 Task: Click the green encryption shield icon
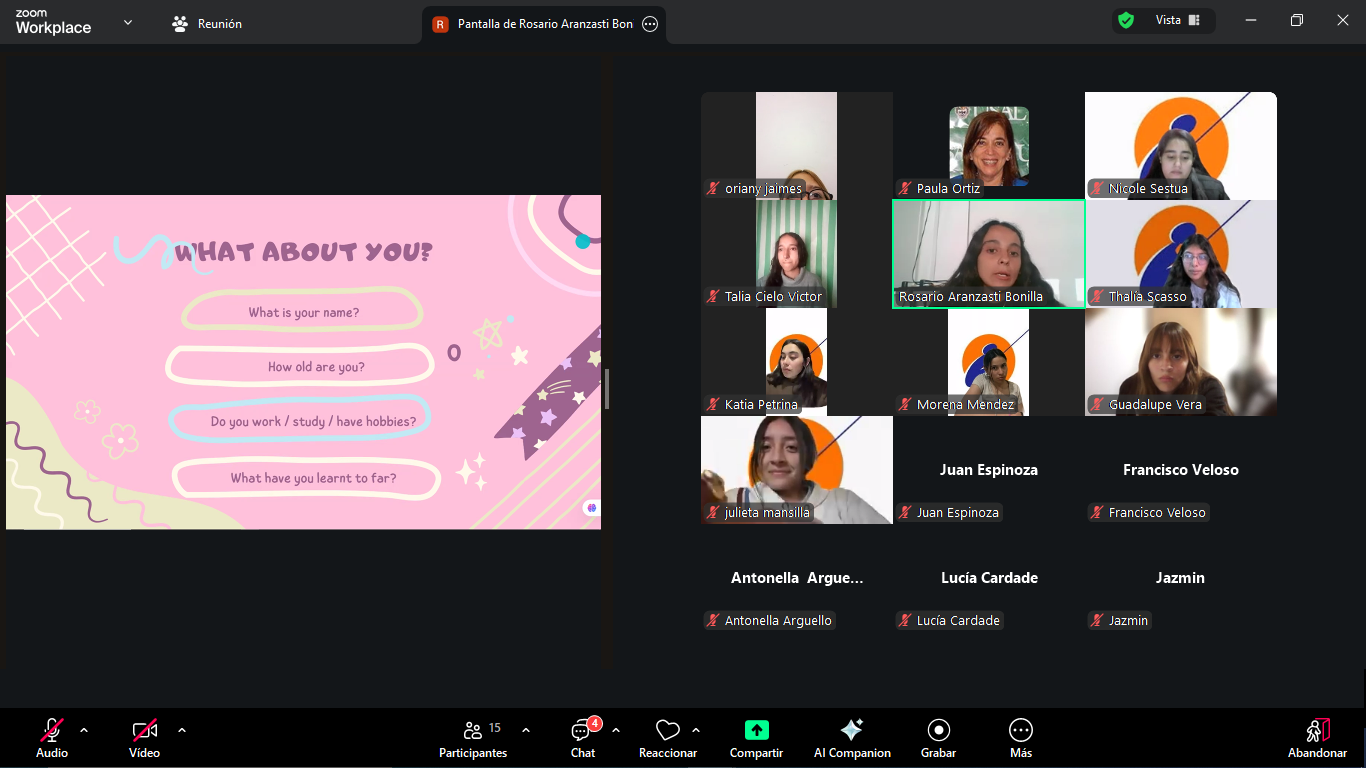[x=1126, y=21]
